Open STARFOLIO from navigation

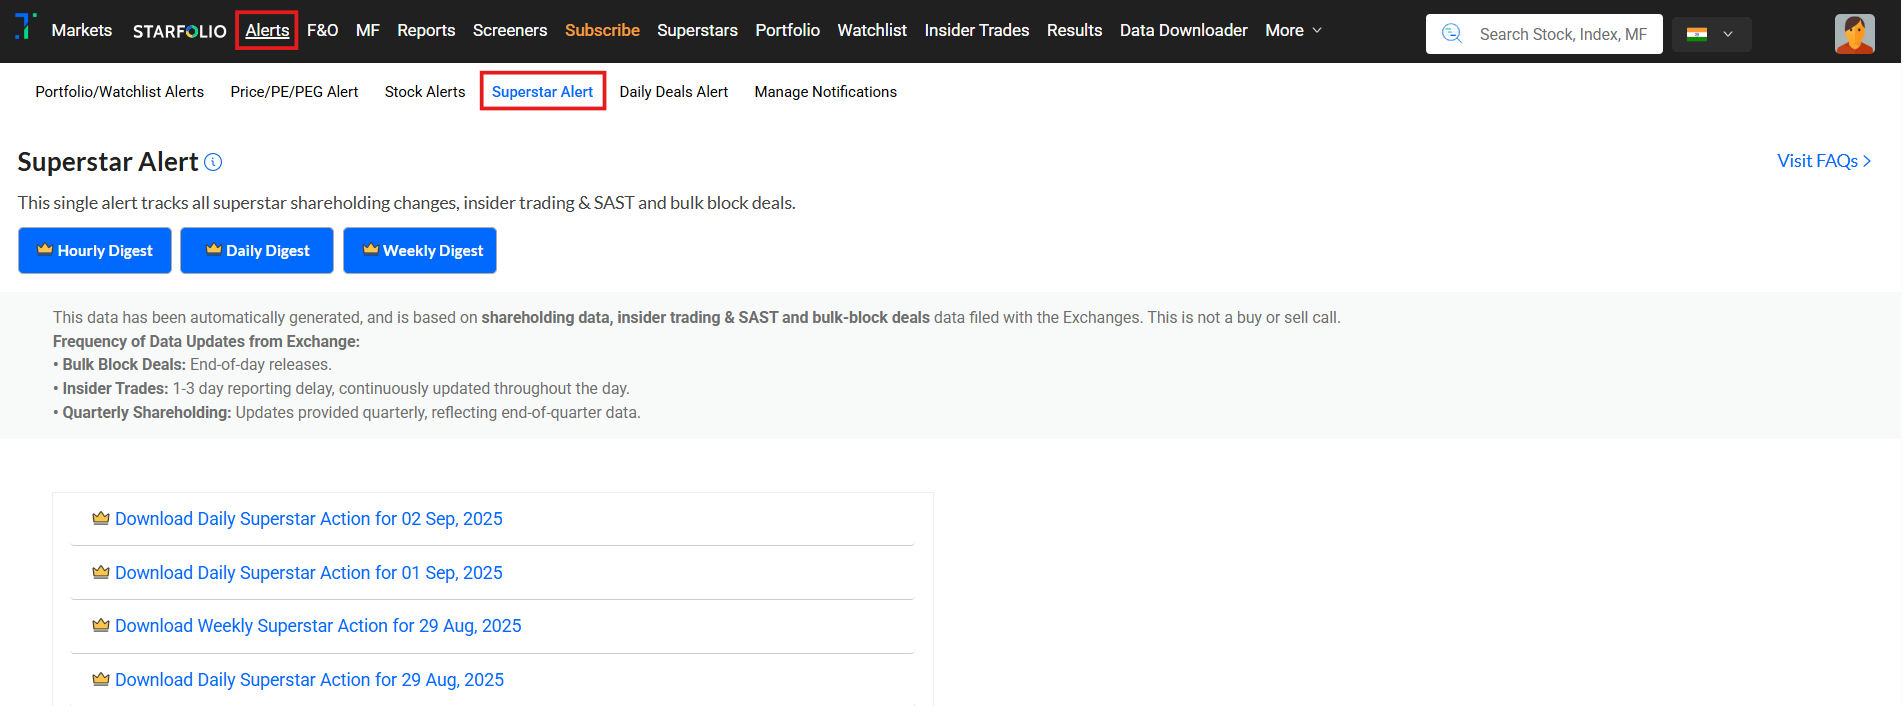point(180,31)
